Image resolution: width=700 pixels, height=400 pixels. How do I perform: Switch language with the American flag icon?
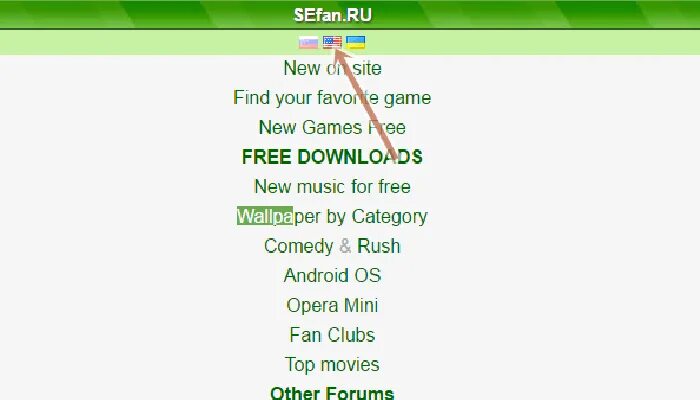332,42
